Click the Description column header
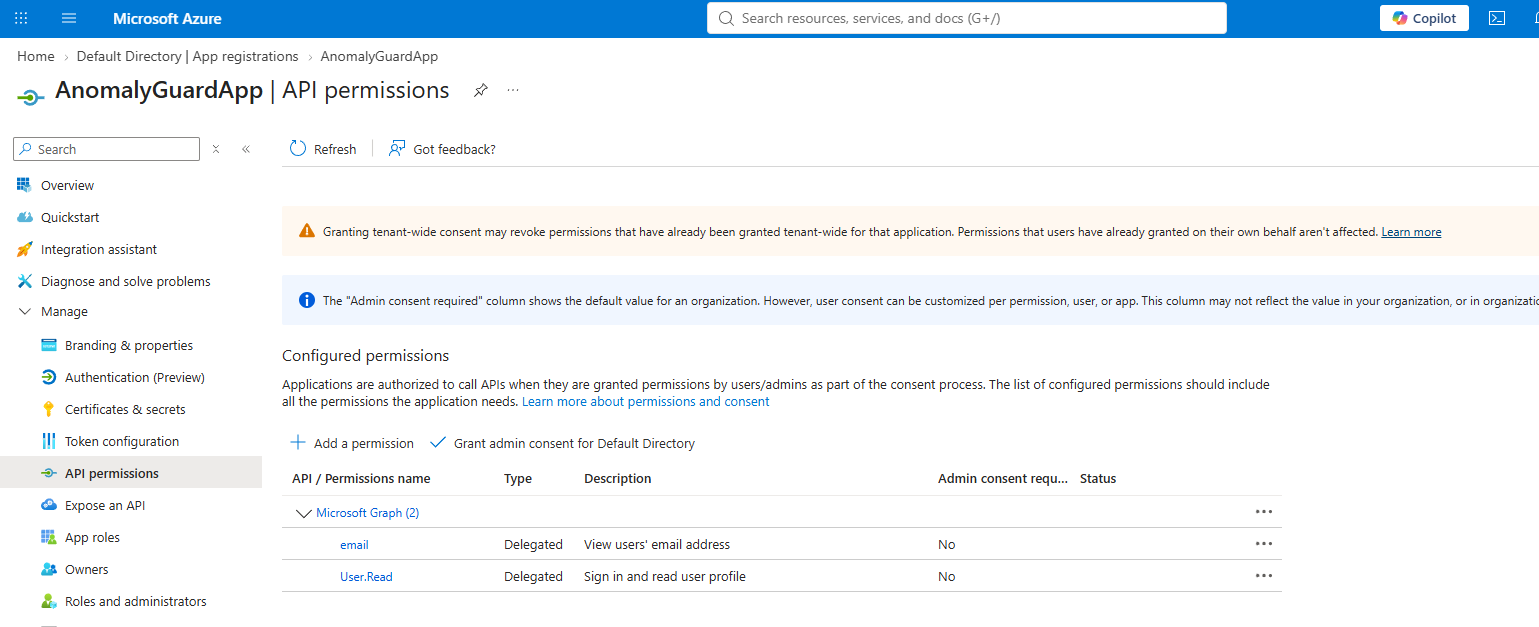The image size is (1539, 627). click(x=618, y=479)
